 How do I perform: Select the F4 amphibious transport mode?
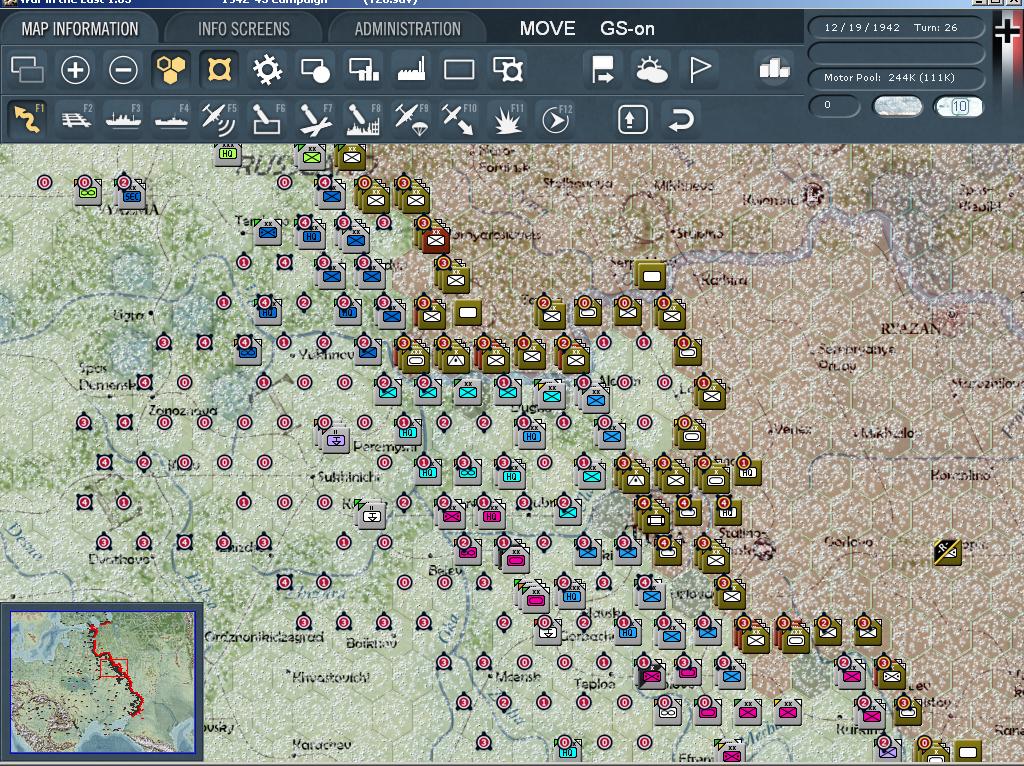pos(171,120)
